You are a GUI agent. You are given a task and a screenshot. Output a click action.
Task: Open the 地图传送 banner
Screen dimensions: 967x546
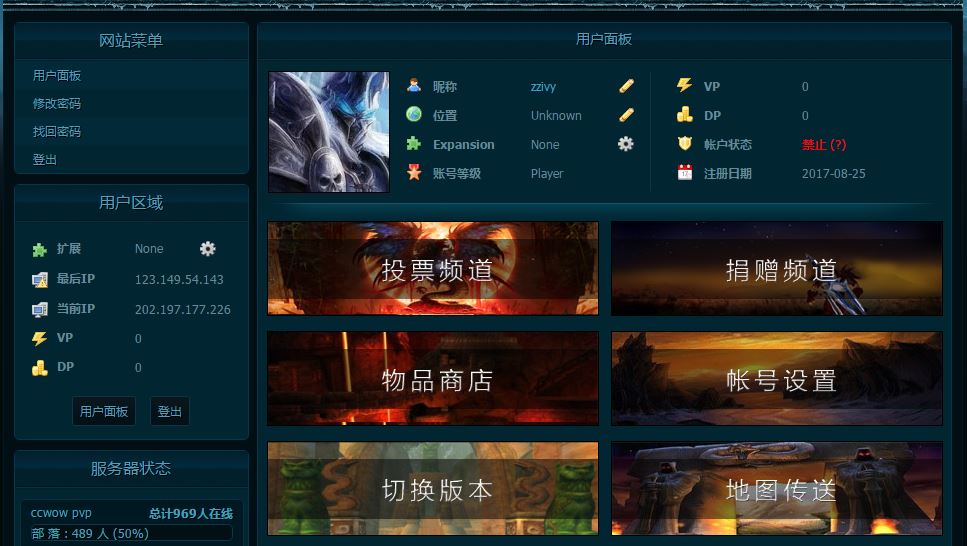(777, 489)
